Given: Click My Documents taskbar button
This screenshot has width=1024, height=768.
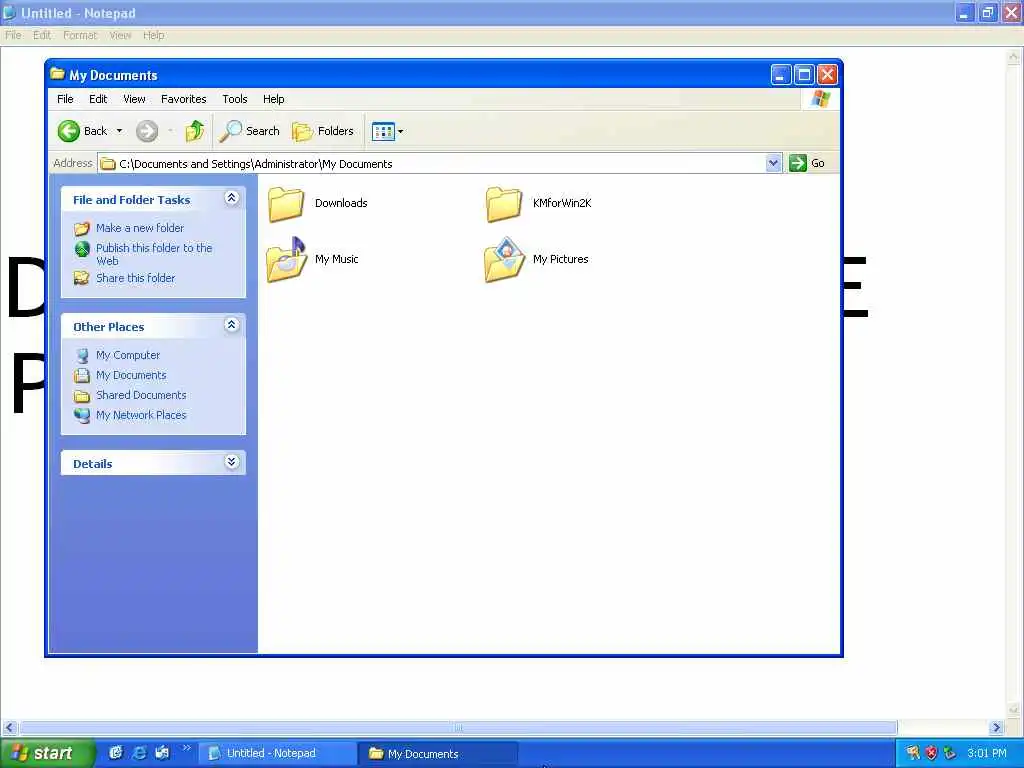Looking at the screenshot, I should pyautogui.click(x=437, y=754).
